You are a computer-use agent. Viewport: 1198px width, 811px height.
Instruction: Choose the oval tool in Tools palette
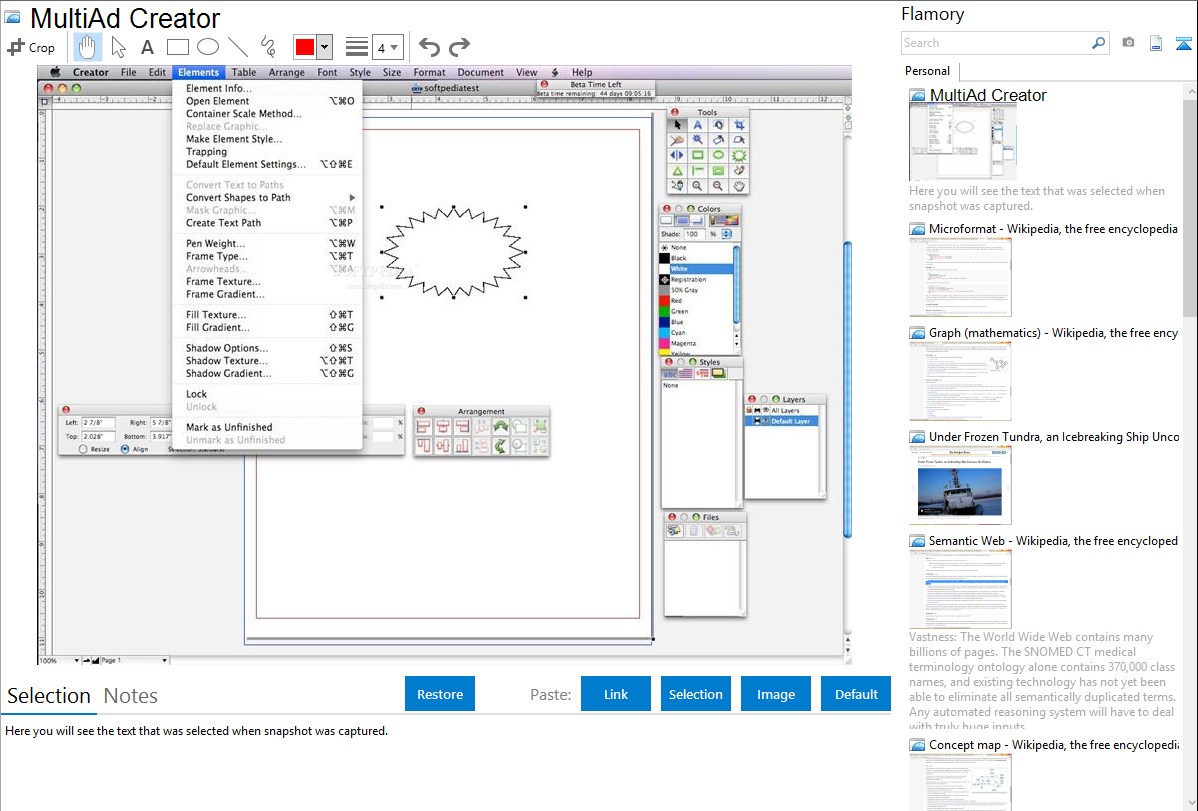[x=718, y=155]
